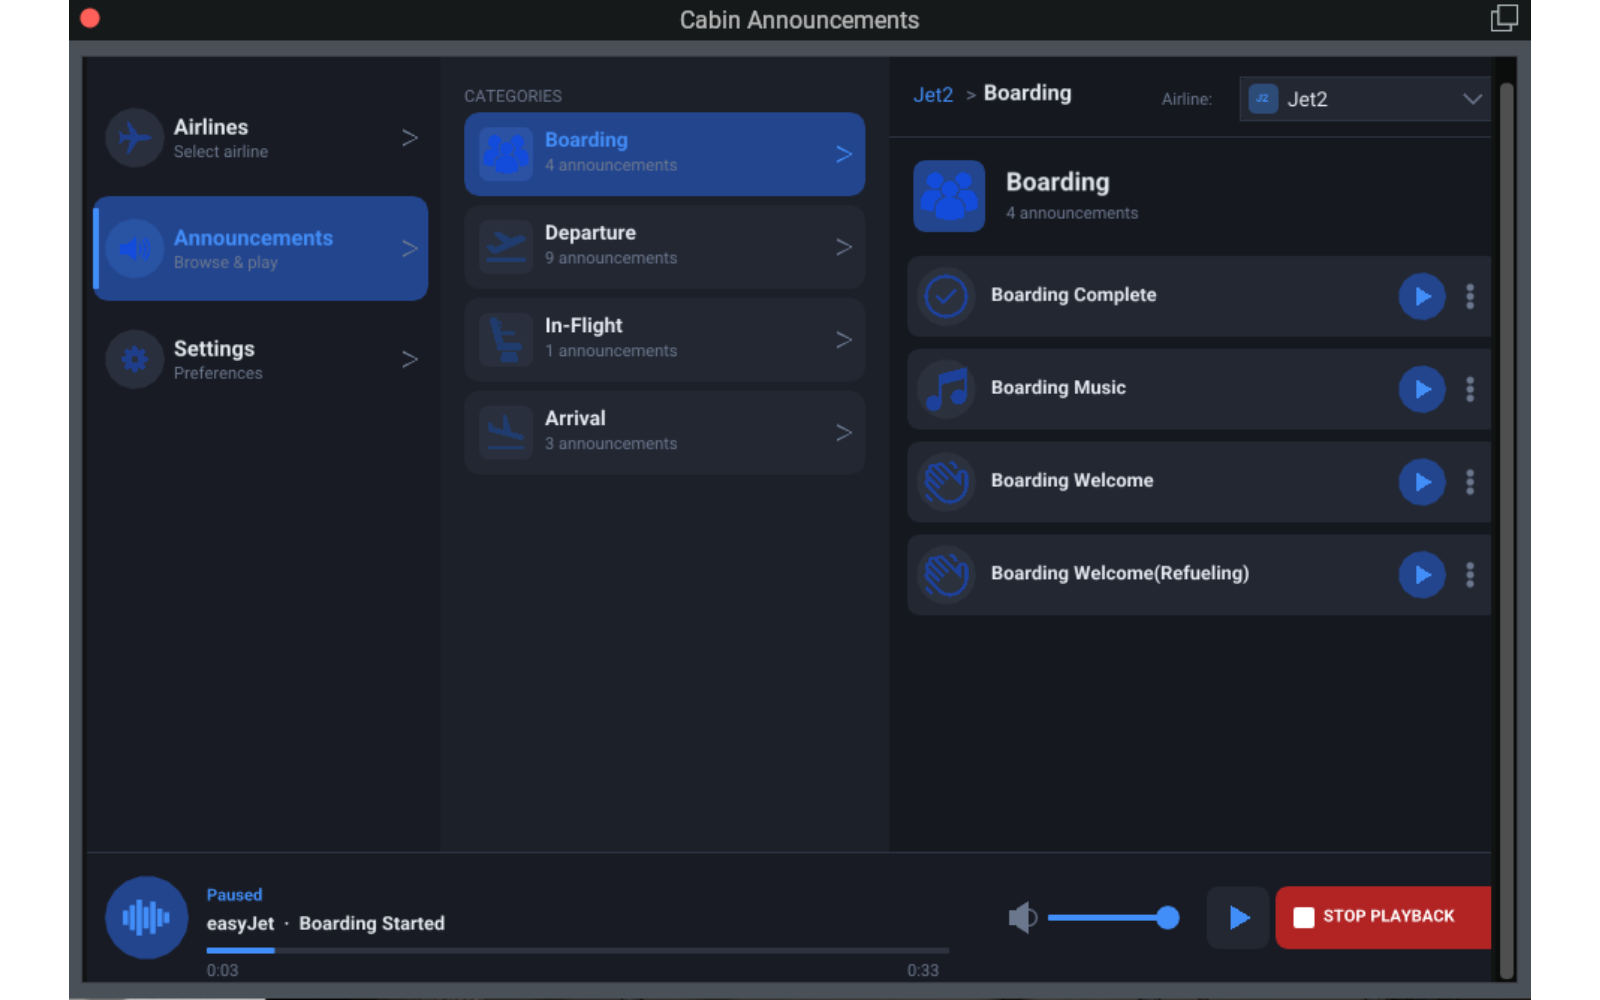The image size is (1600, 1000).
Task: Click the speaker icon beside Announcements
Action: pos(135,248)
